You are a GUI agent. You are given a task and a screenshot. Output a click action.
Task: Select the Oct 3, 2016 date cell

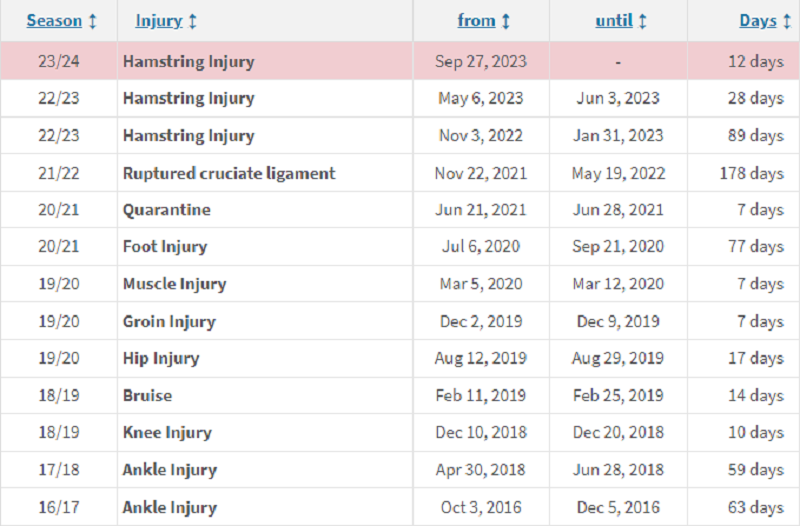coord(481,507)
